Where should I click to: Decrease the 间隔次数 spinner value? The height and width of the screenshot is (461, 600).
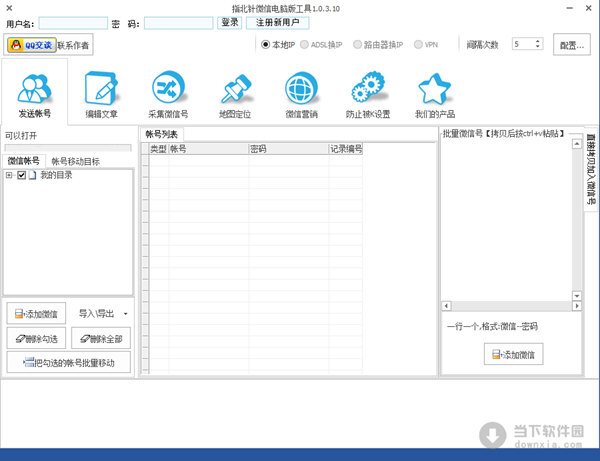[538, 46]
